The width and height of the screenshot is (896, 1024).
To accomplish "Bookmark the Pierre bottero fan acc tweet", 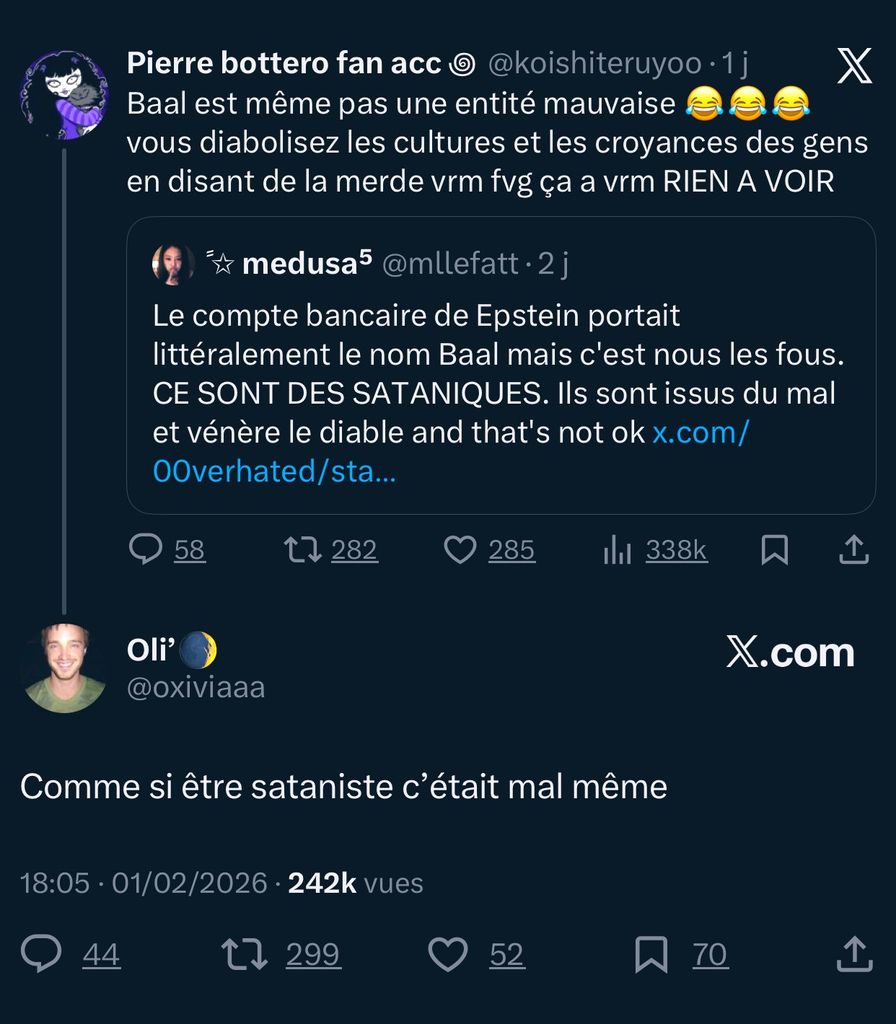I will tap(775, 549).
